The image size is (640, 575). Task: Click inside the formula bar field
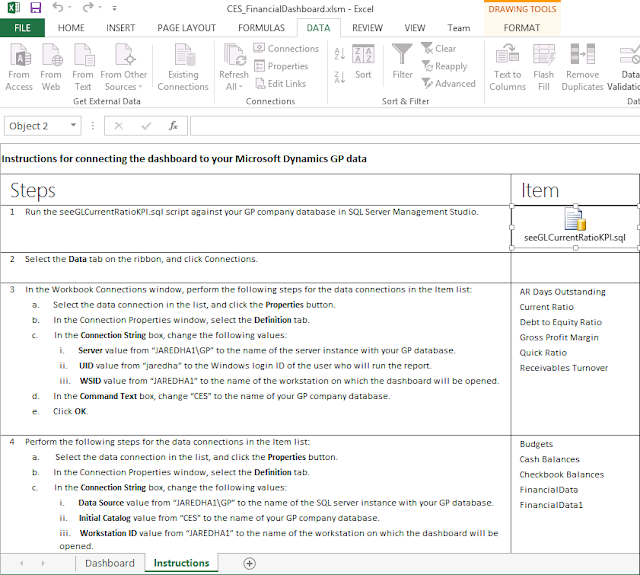(415, 126)
